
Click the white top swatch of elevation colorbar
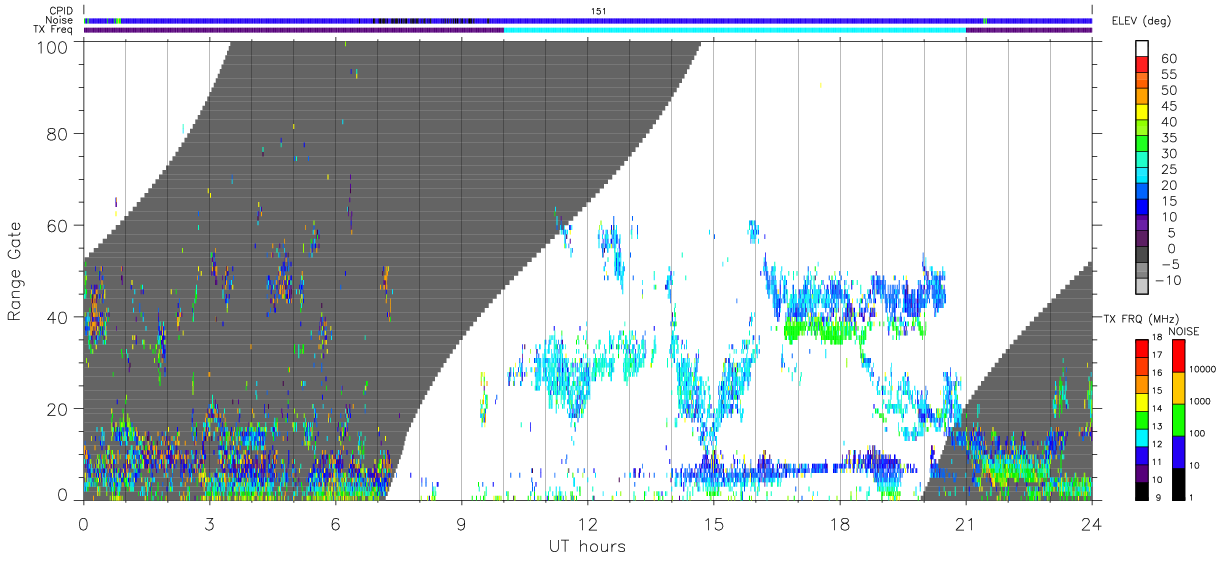coord(1143,47)
